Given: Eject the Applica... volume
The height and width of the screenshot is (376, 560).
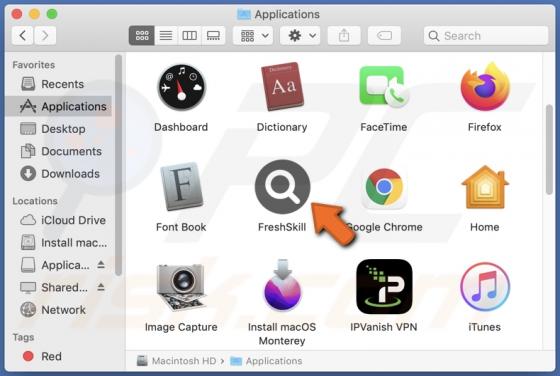Looking at the screenshot, I should coord(101,265).
